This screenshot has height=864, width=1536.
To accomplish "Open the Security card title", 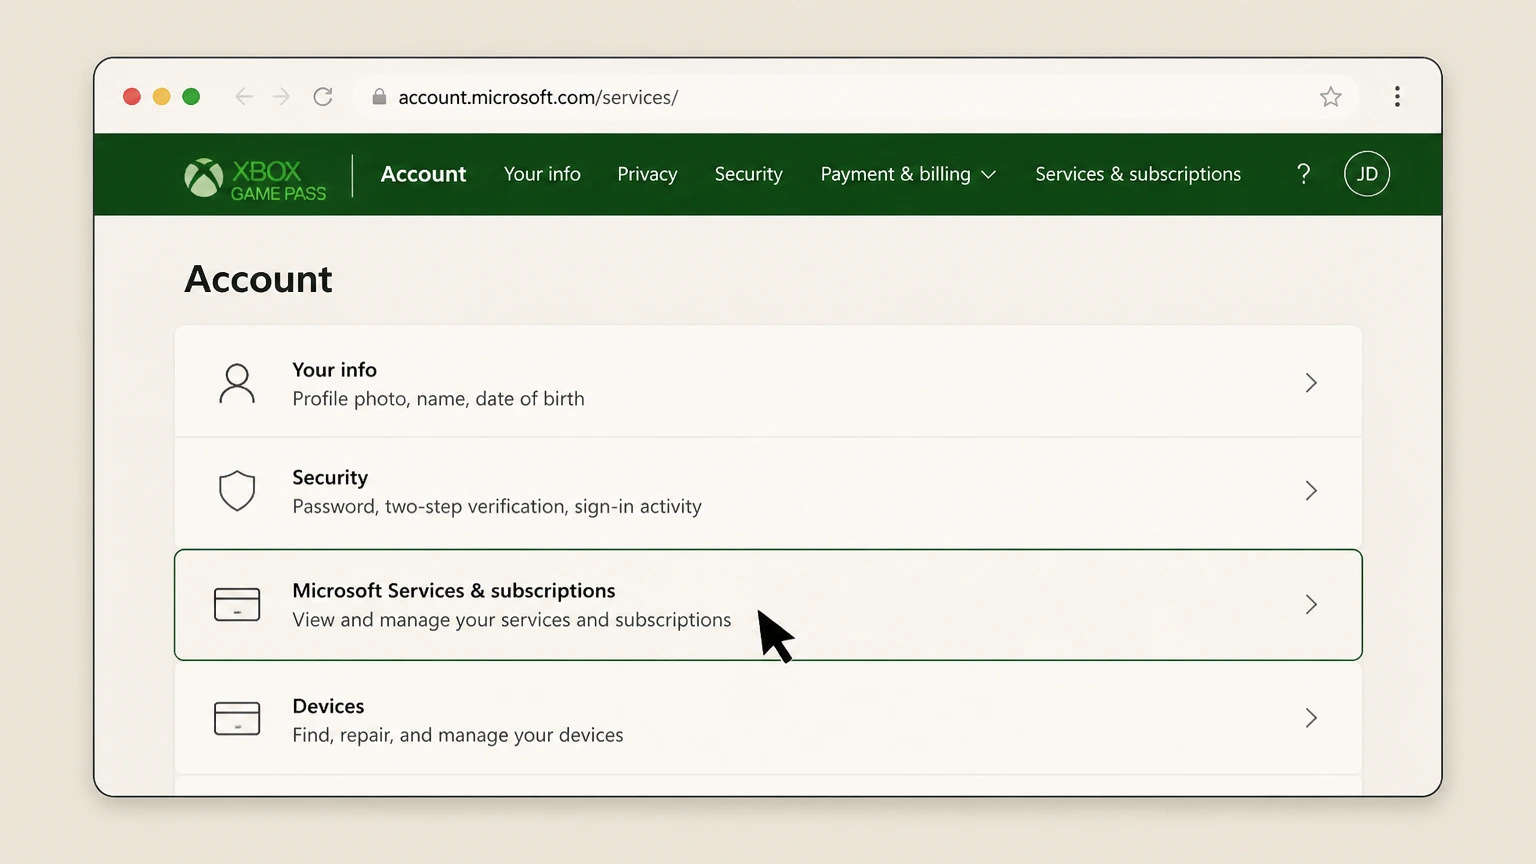I will pyautogui.click(x=330, y=478).
